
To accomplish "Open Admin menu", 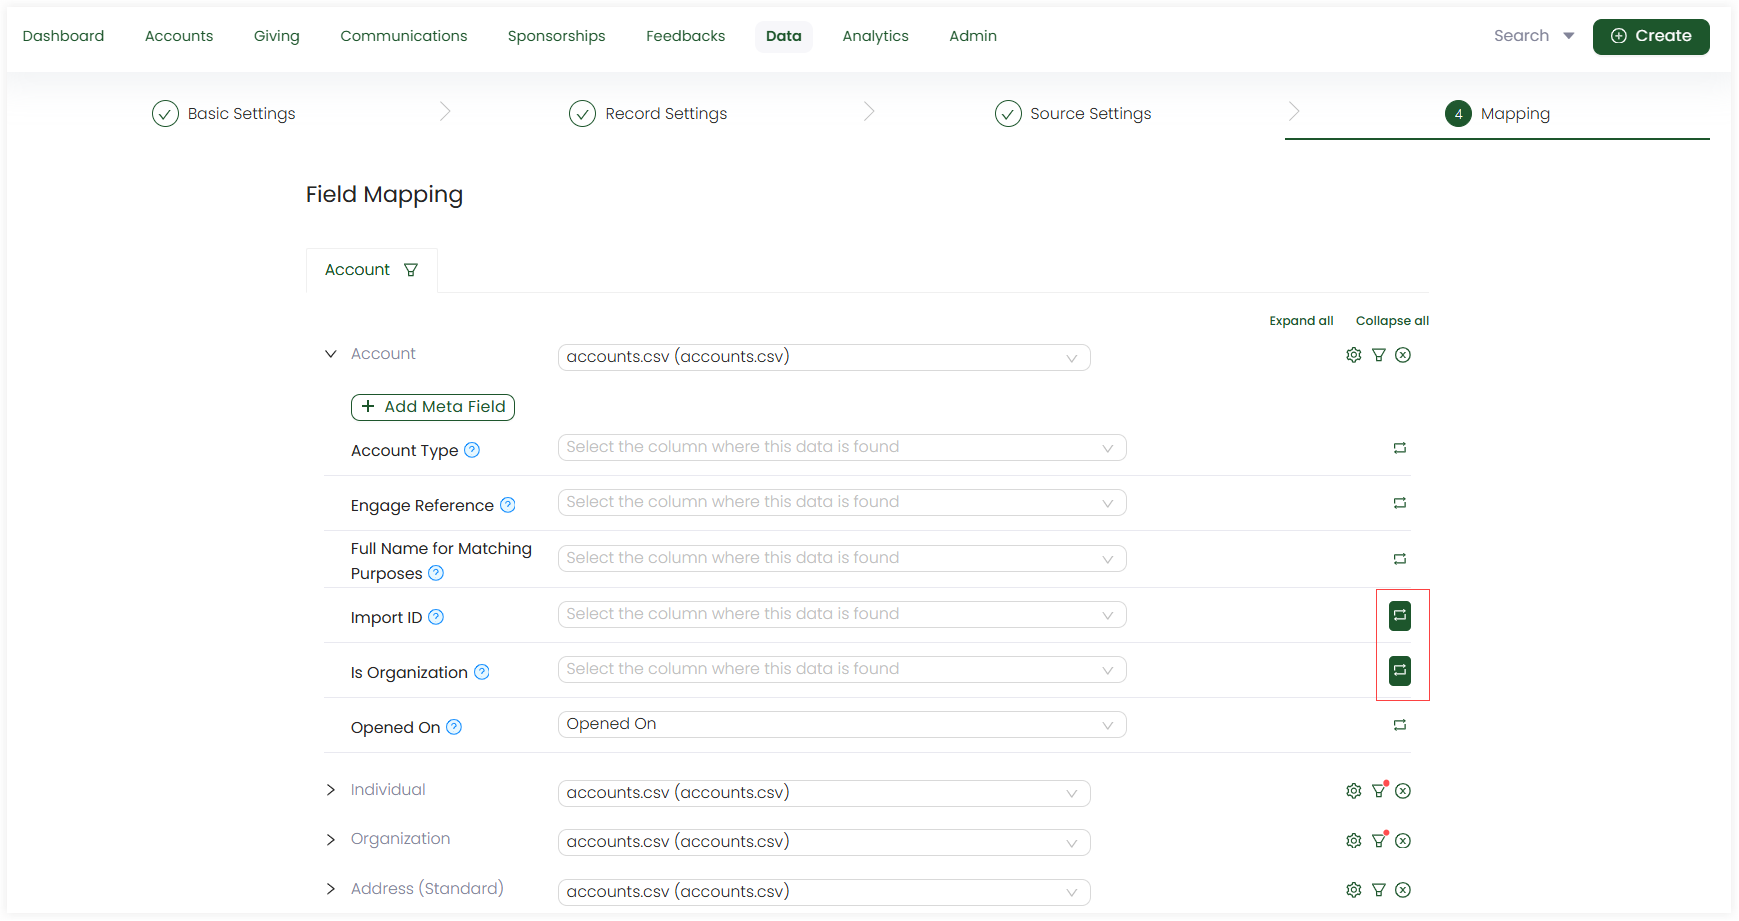I will (x=973, y=36).
